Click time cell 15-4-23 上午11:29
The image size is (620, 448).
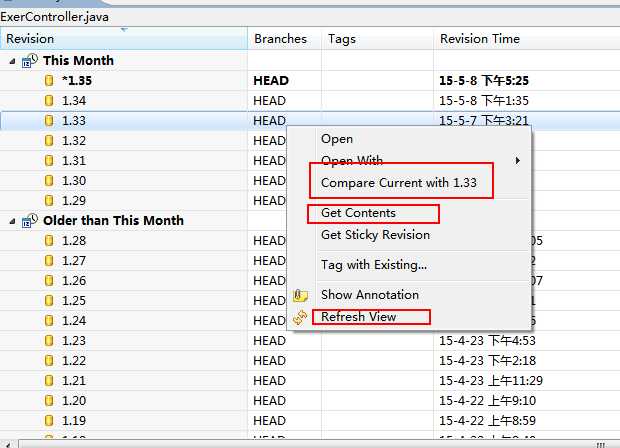click(x=491, y=380)
